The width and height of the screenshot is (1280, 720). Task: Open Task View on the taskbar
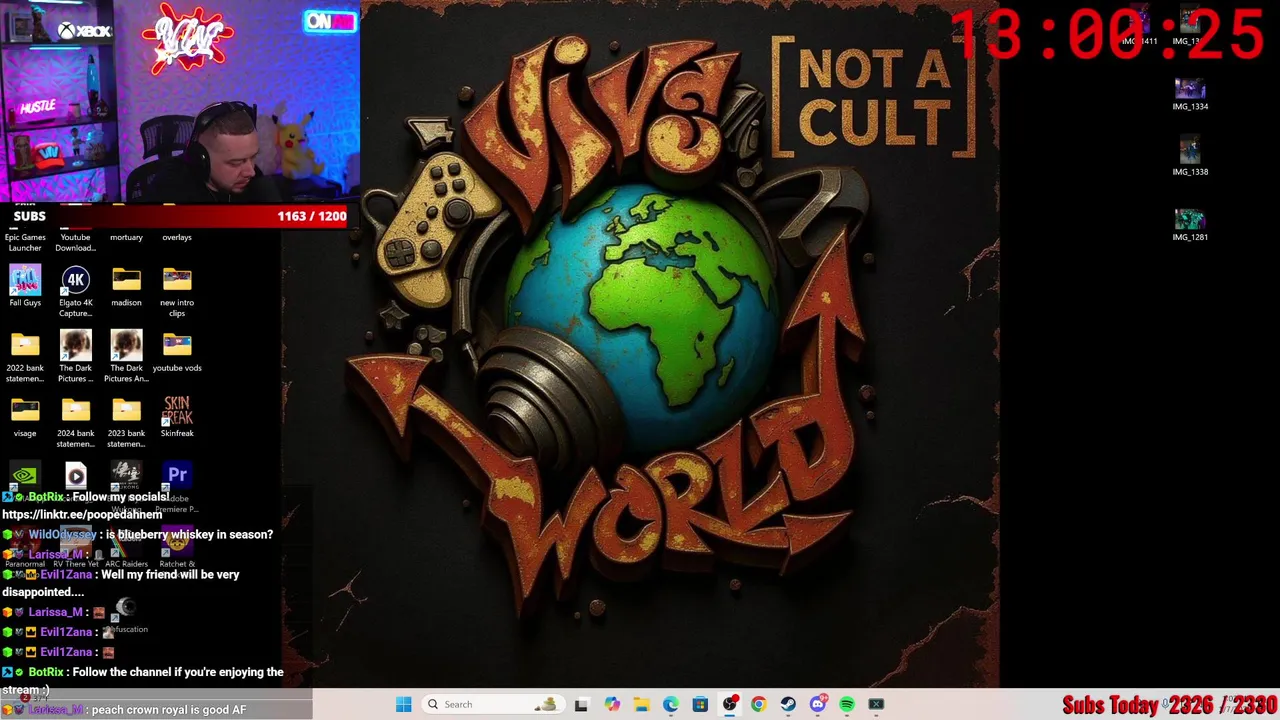[x=581, y=704]
